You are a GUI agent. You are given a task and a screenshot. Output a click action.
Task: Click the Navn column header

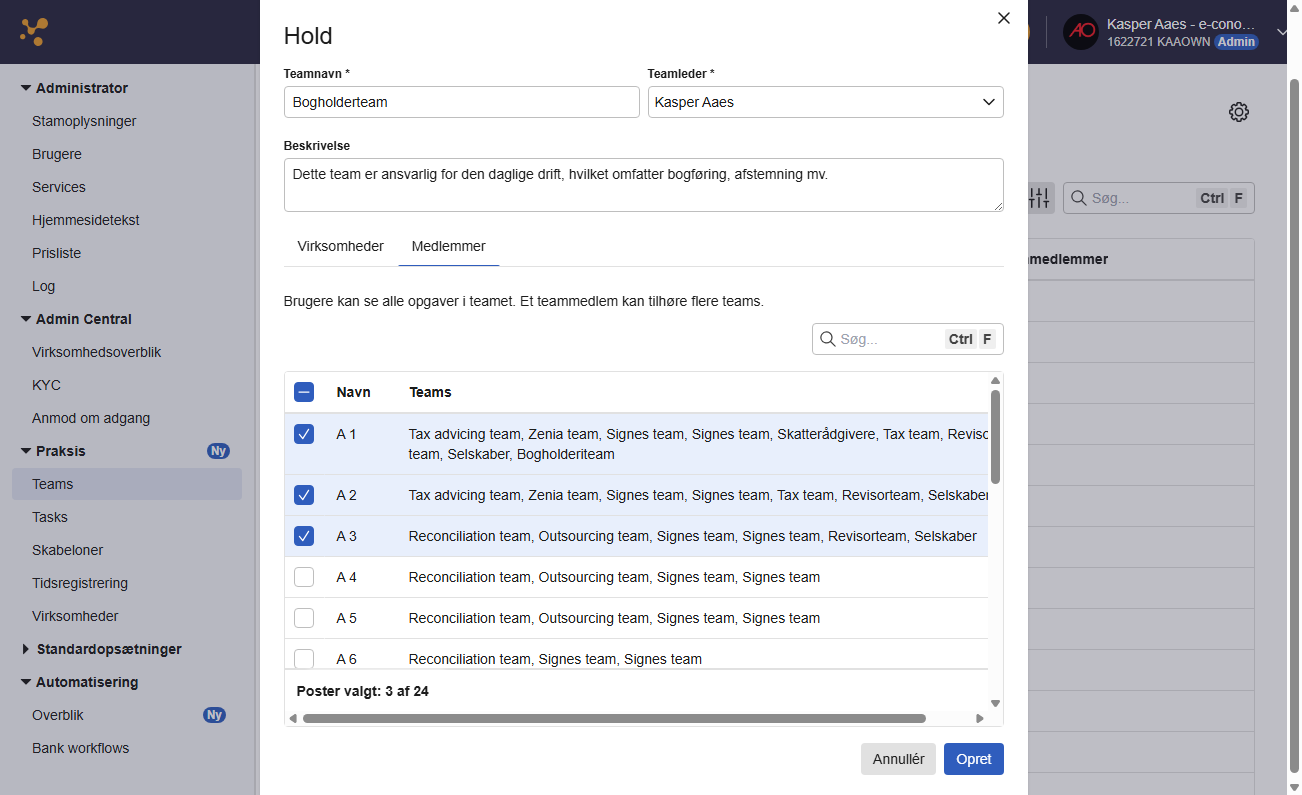[x=354, y=392]
